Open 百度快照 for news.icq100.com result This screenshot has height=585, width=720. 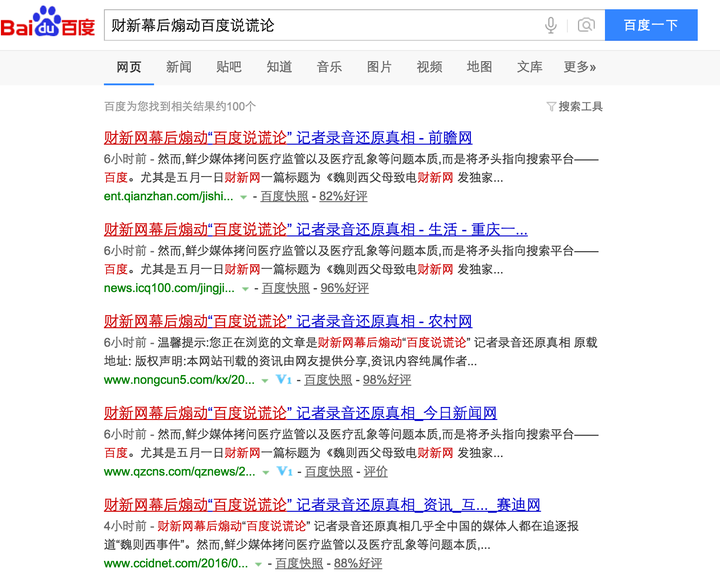pyautogui.click(x=286, y=288)
